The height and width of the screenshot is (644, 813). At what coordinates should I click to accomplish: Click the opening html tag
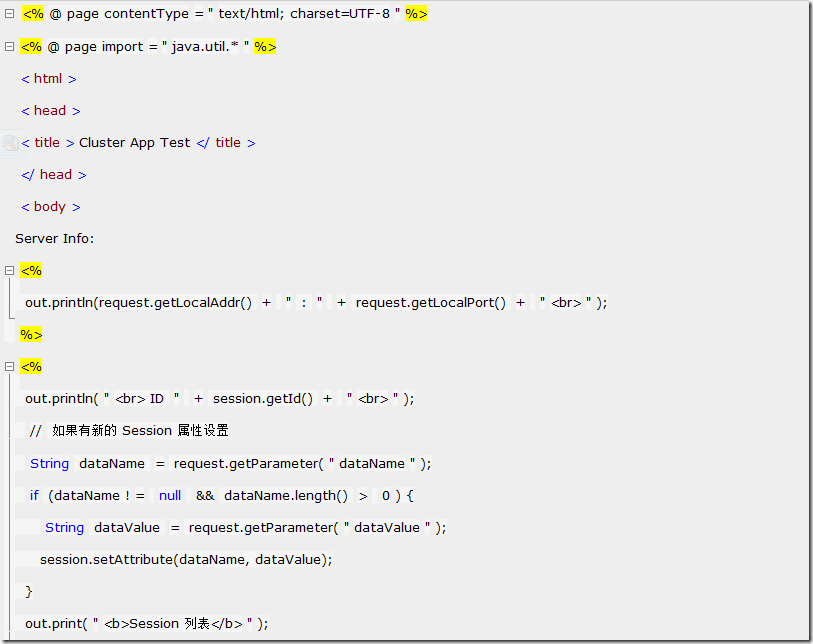pos(49,79)
